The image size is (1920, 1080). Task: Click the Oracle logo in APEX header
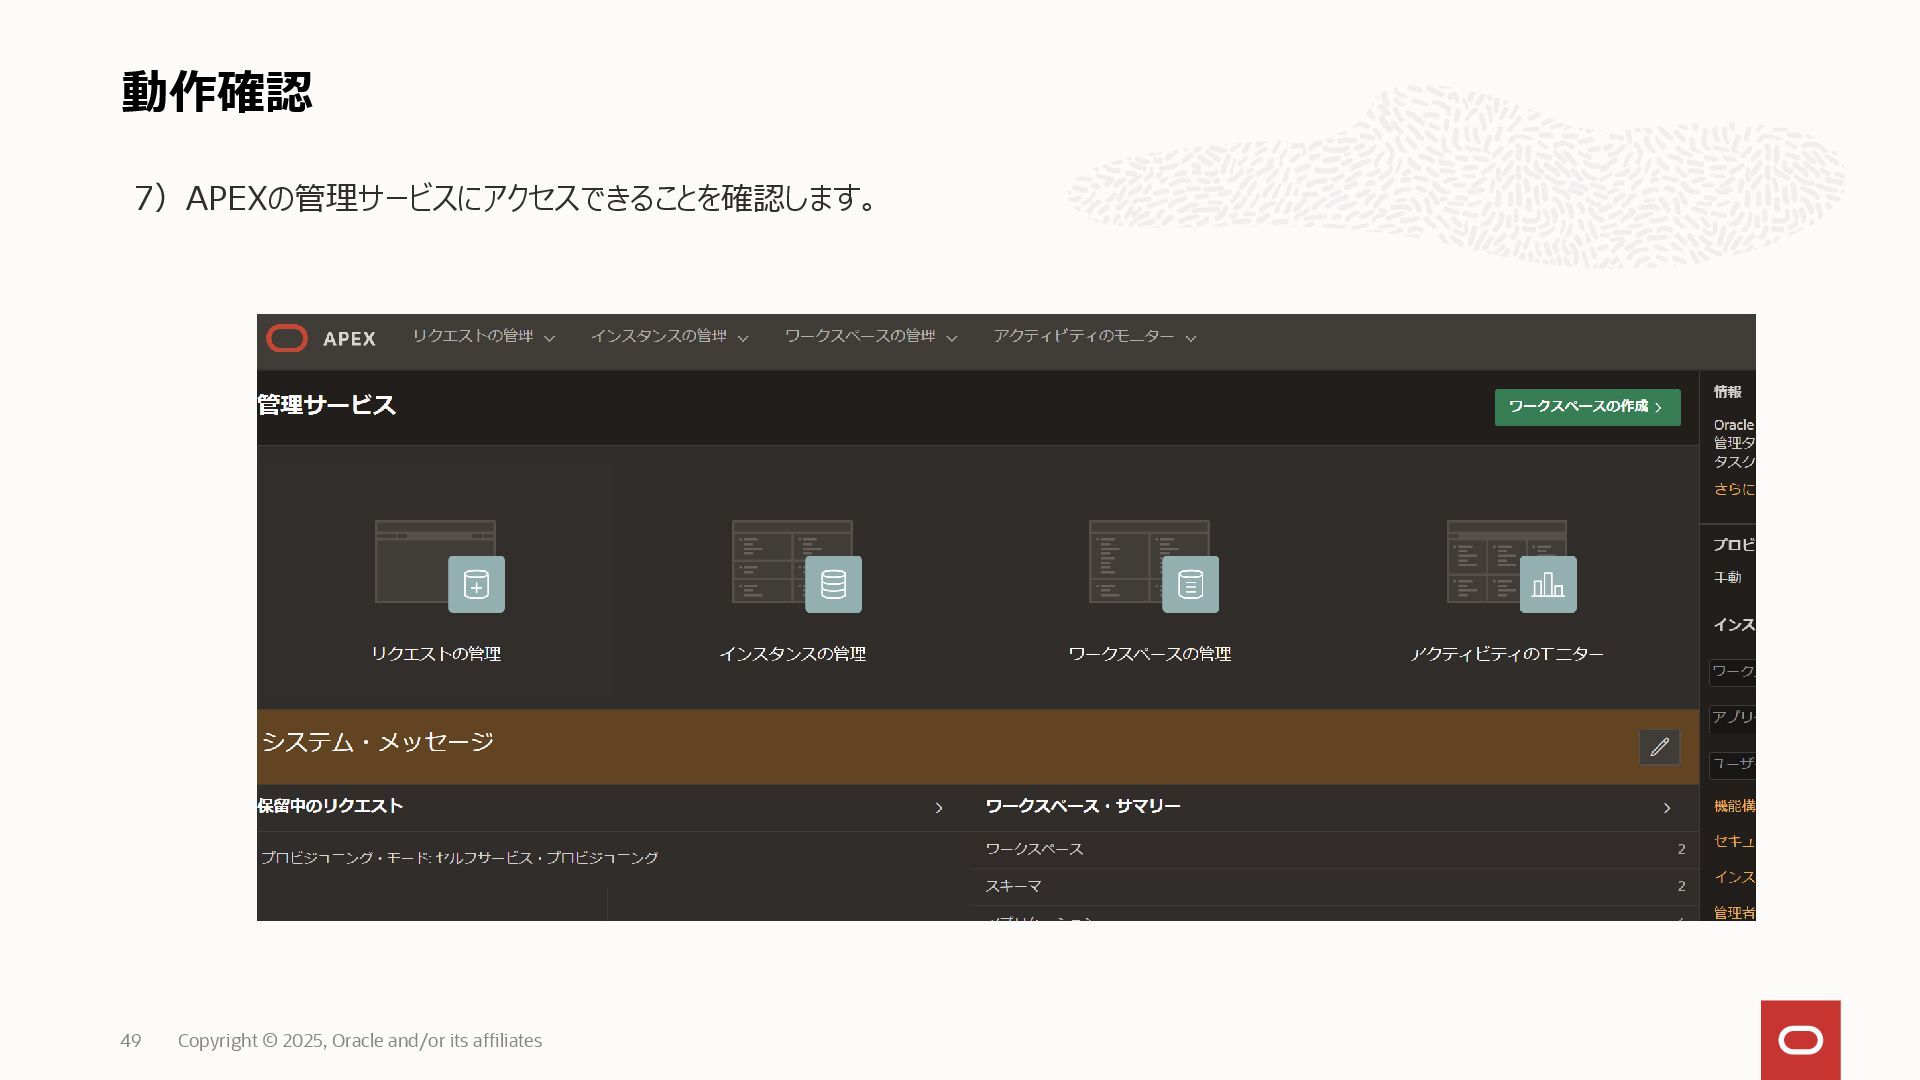[287, 338]
